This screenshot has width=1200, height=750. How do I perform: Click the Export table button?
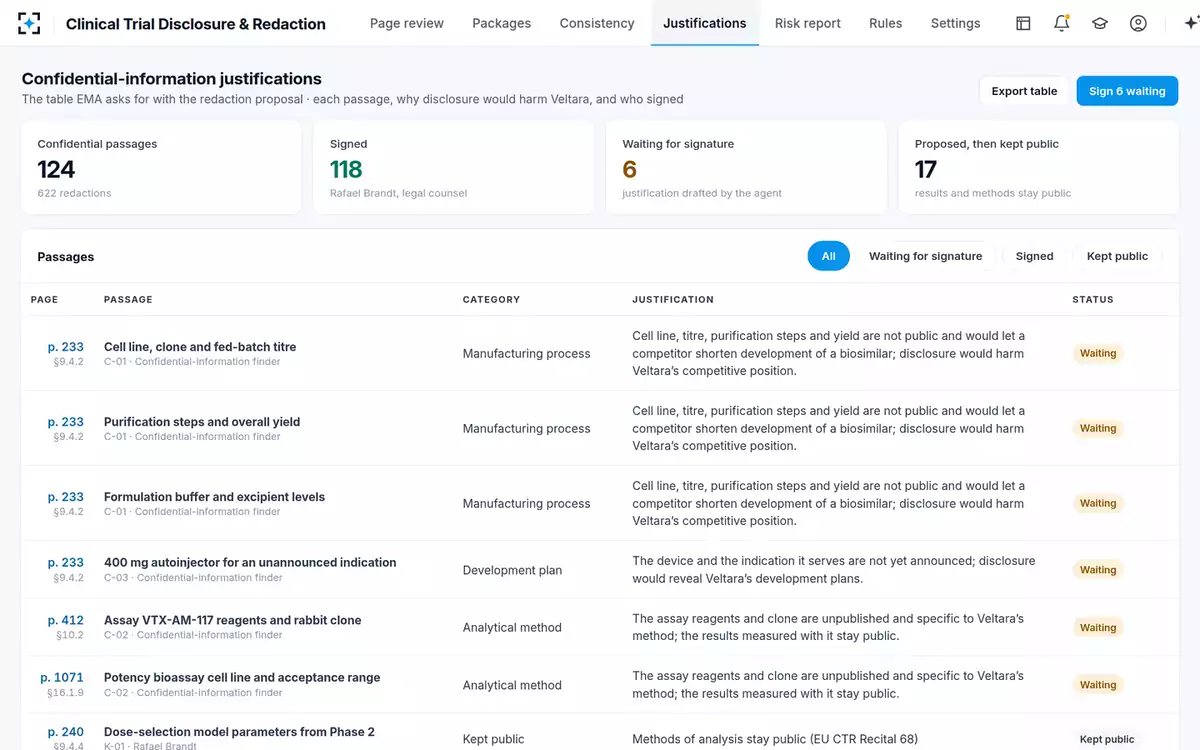(x=1024, y=91)
